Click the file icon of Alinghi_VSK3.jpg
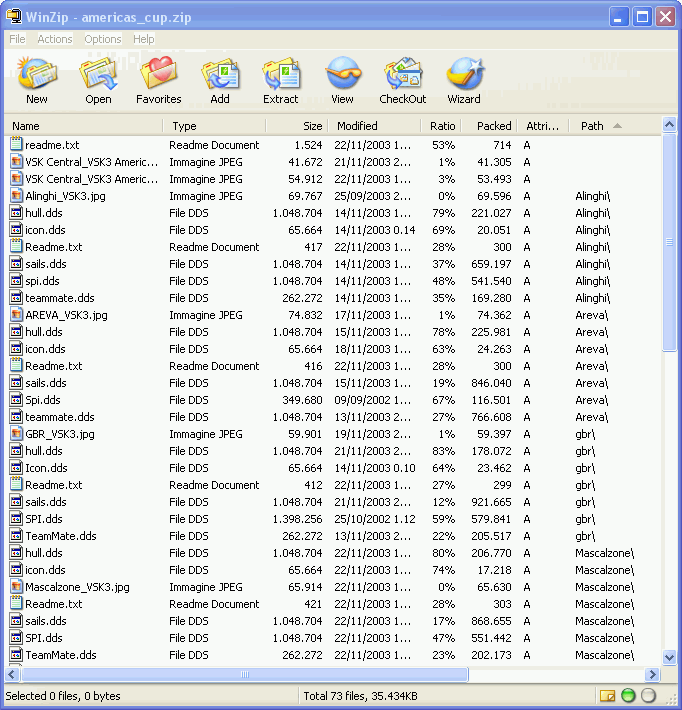Screen dimensions: 682x710 click(x=16, y=196)
